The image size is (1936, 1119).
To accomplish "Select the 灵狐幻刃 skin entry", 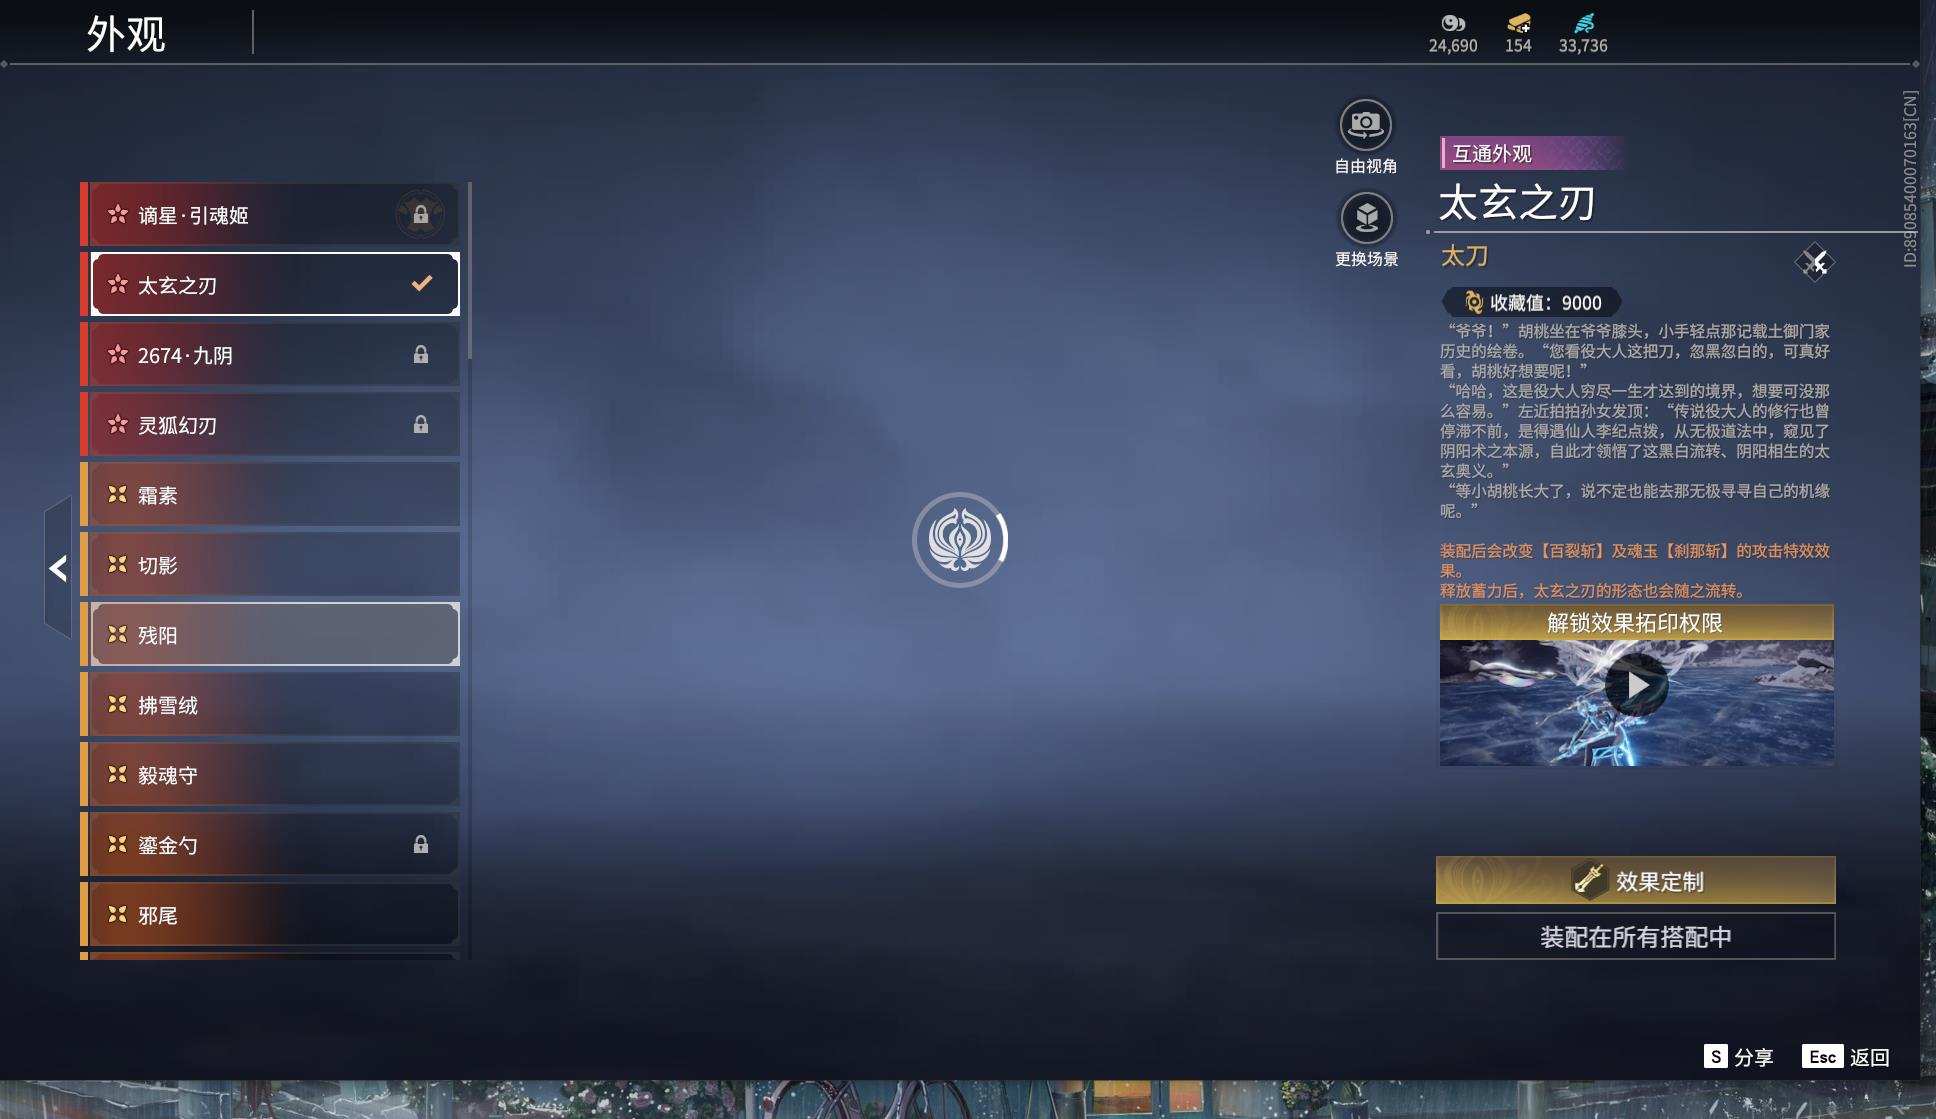I will tap(270, 425).
